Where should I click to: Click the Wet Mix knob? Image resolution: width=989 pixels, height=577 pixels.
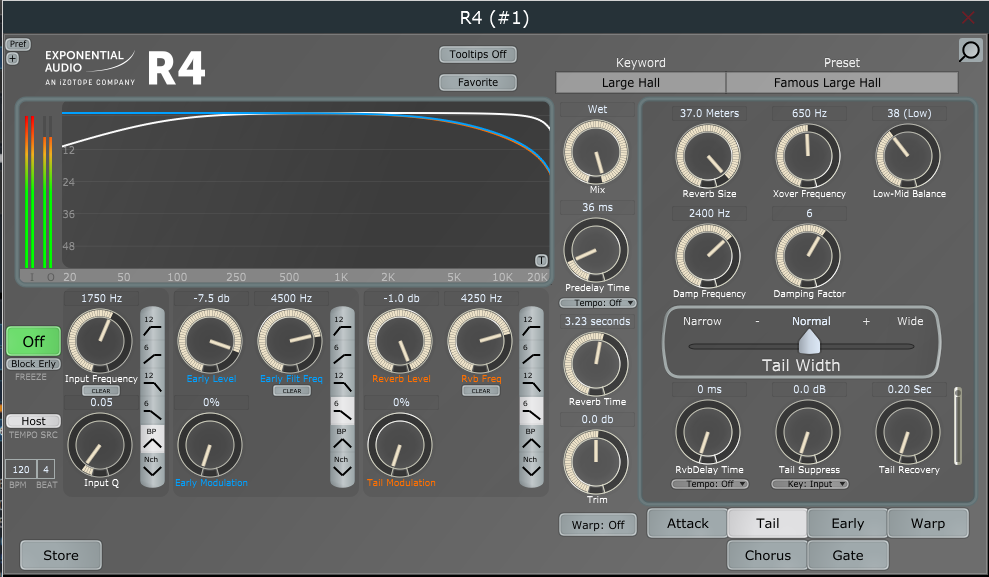(x=596, y=153)
